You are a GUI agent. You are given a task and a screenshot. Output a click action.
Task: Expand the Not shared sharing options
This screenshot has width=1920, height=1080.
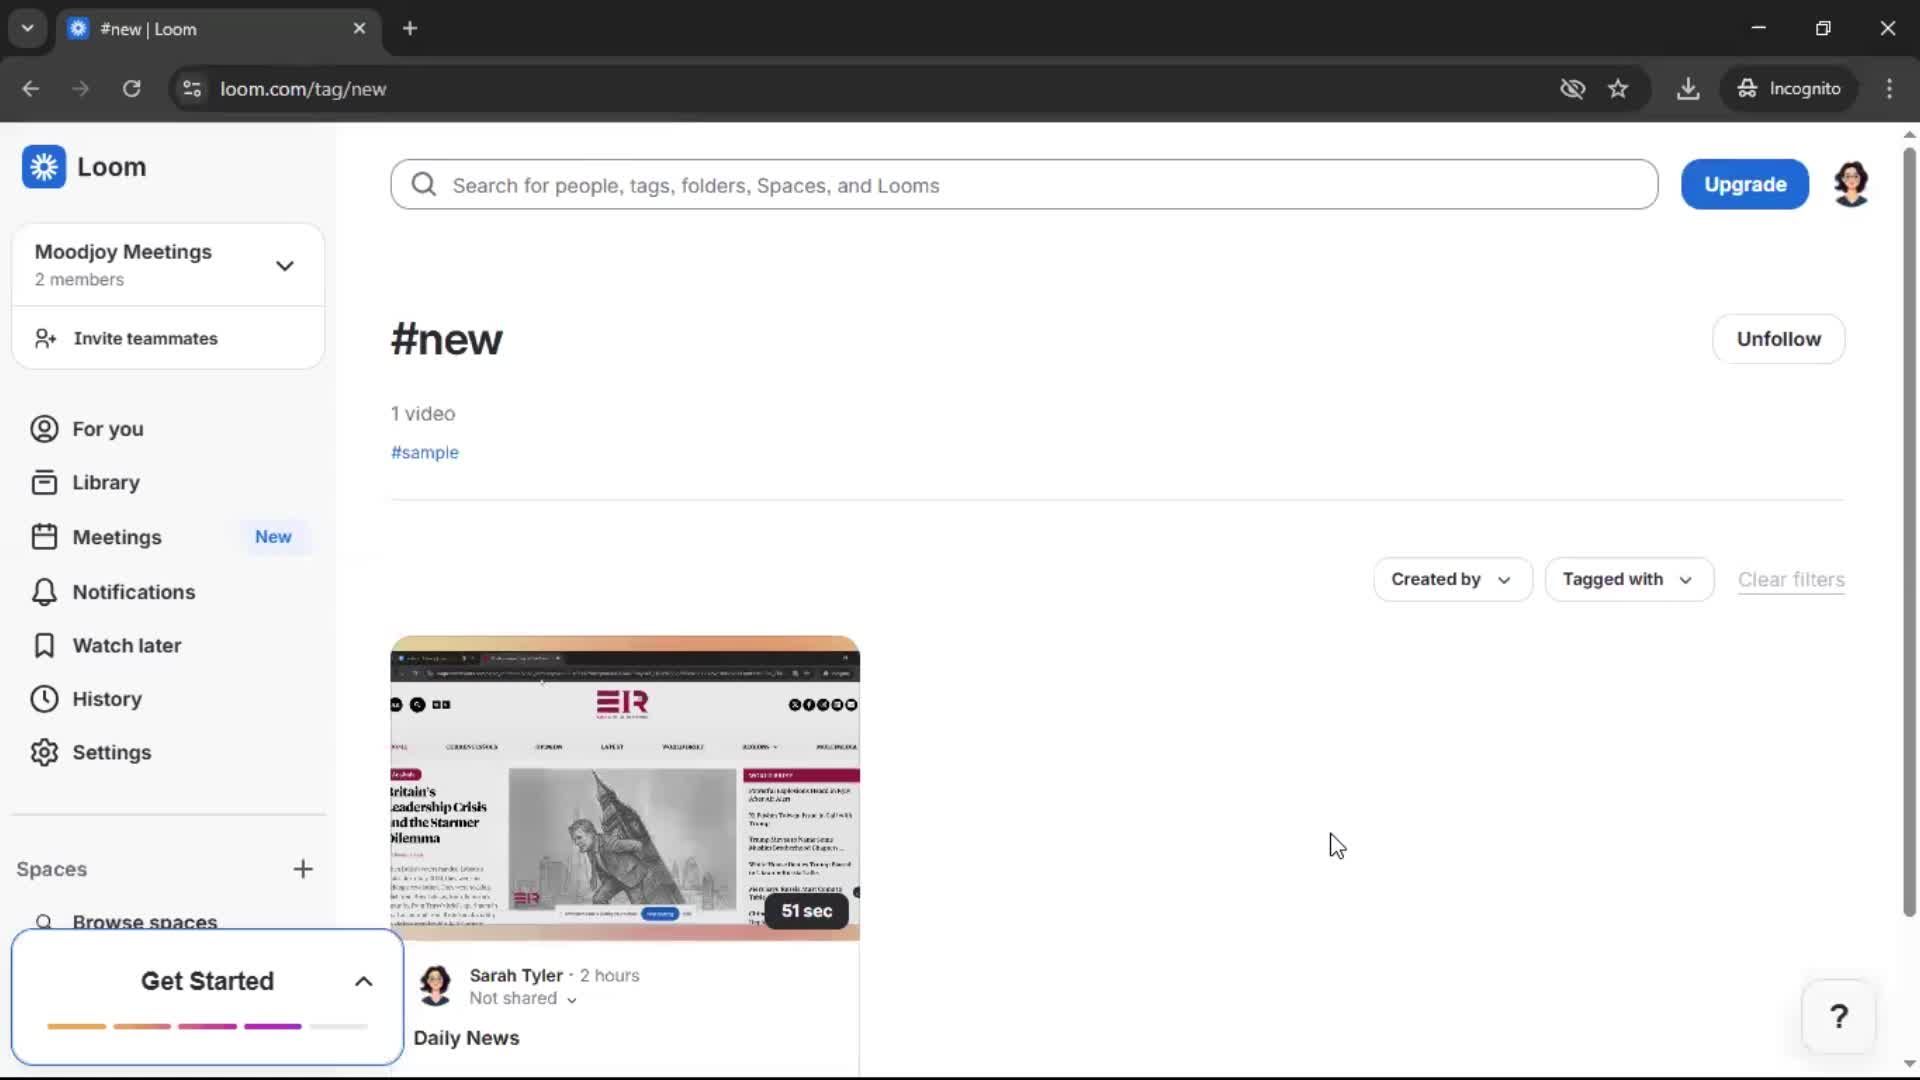[x=522, y=999]
